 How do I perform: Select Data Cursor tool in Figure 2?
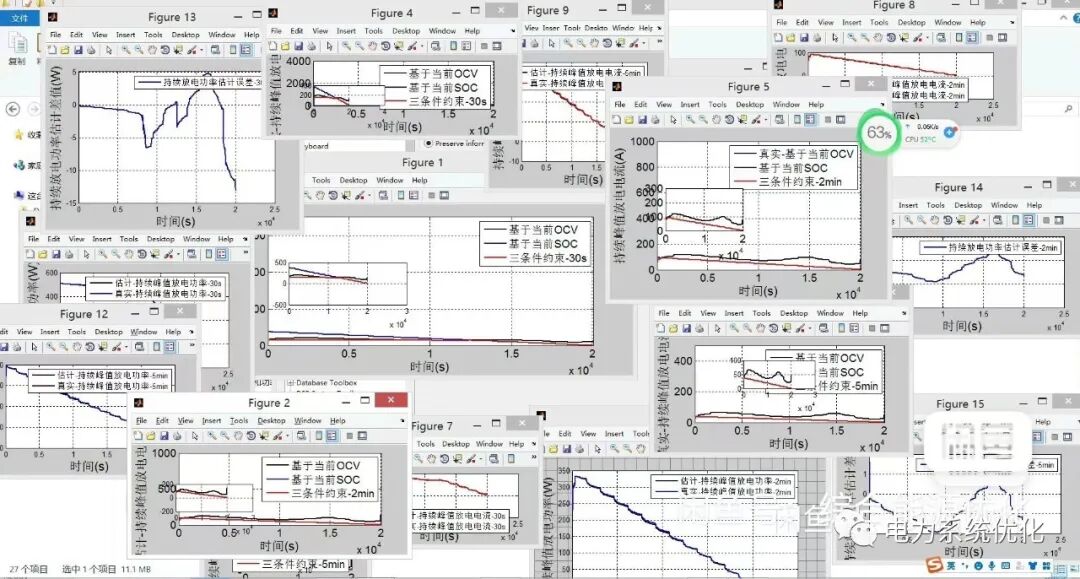[x=264, y=436]
